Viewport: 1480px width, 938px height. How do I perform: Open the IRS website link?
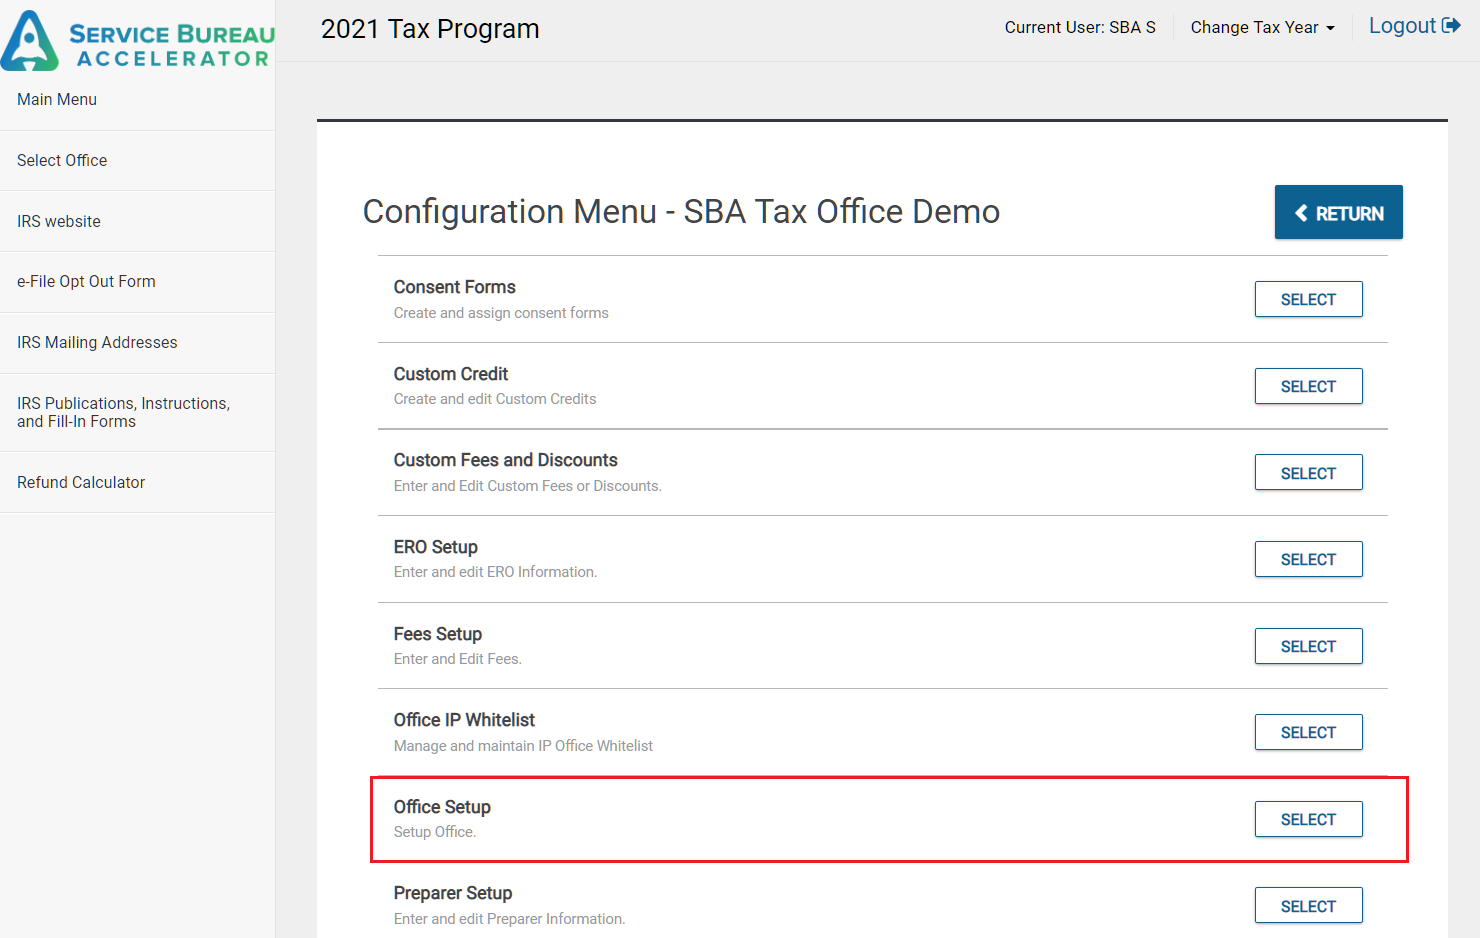59,222
